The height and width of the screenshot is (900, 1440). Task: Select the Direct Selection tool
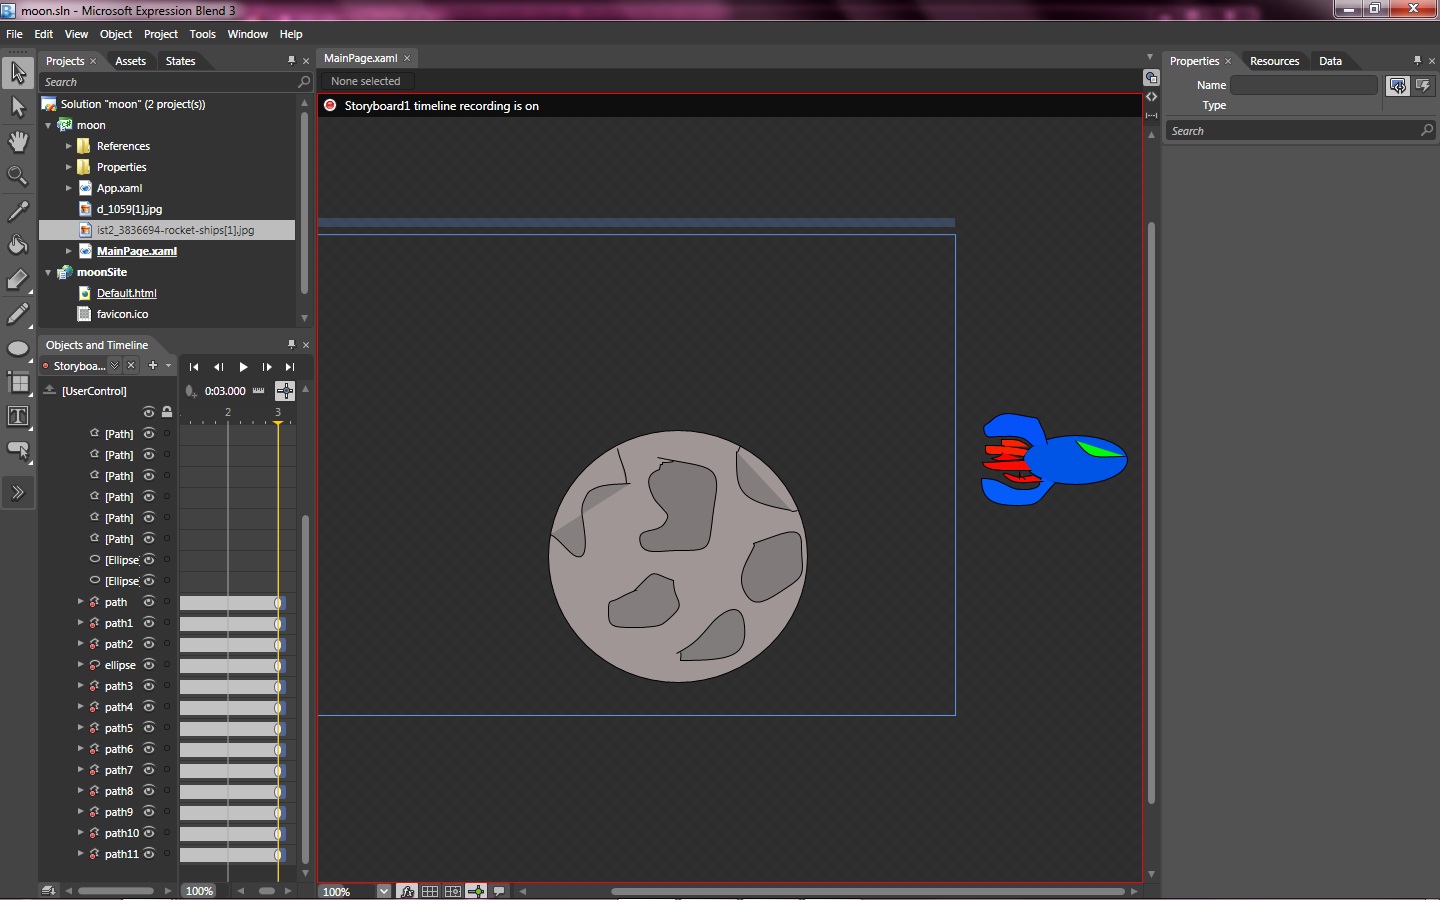(18, 106)
